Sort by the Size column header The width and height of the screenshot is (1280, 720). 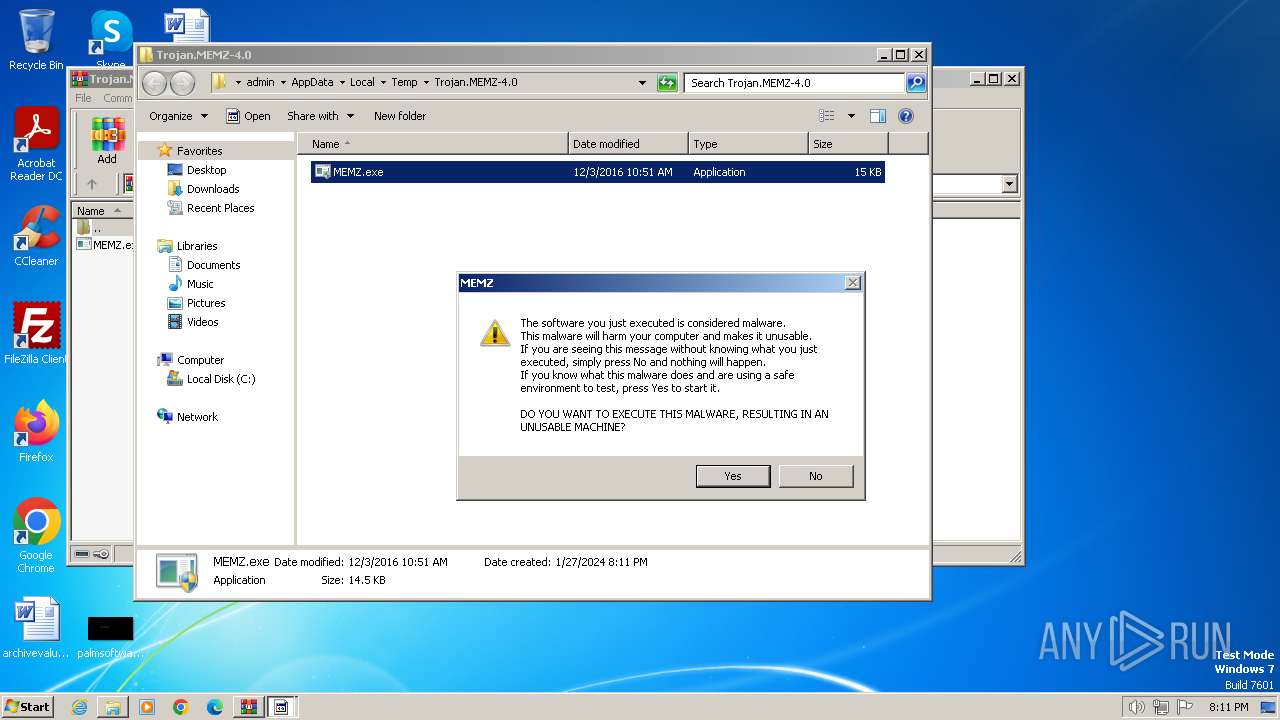pos(848,144)
